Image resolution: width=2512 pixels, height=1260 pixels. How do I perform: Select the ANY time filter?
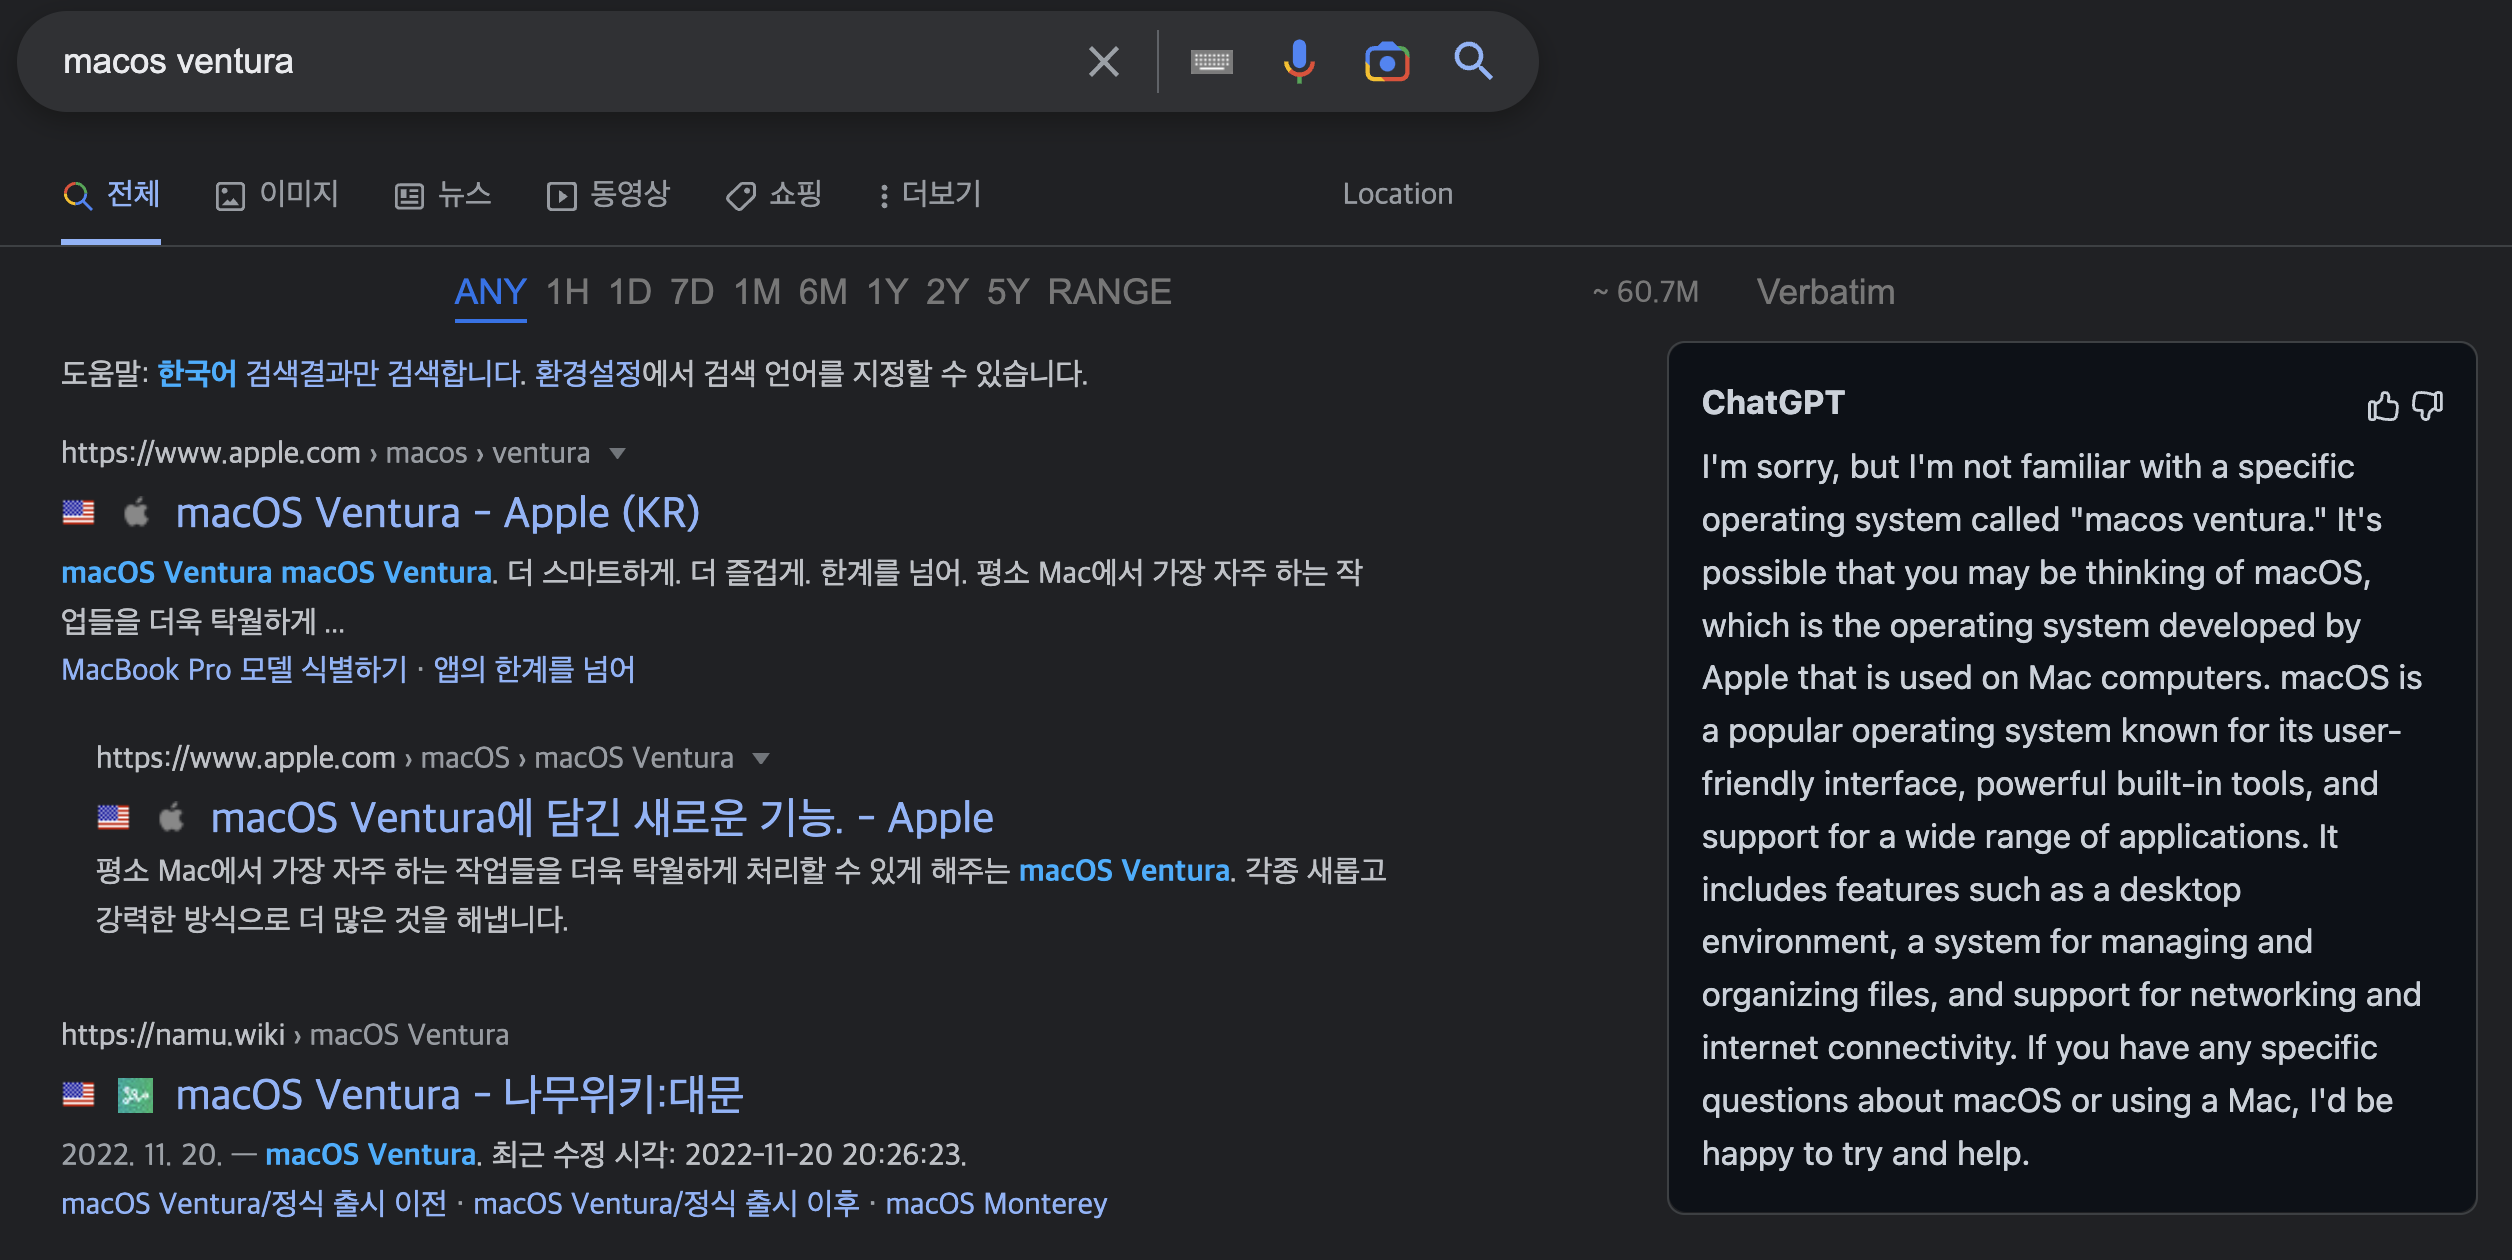point(490,292)
